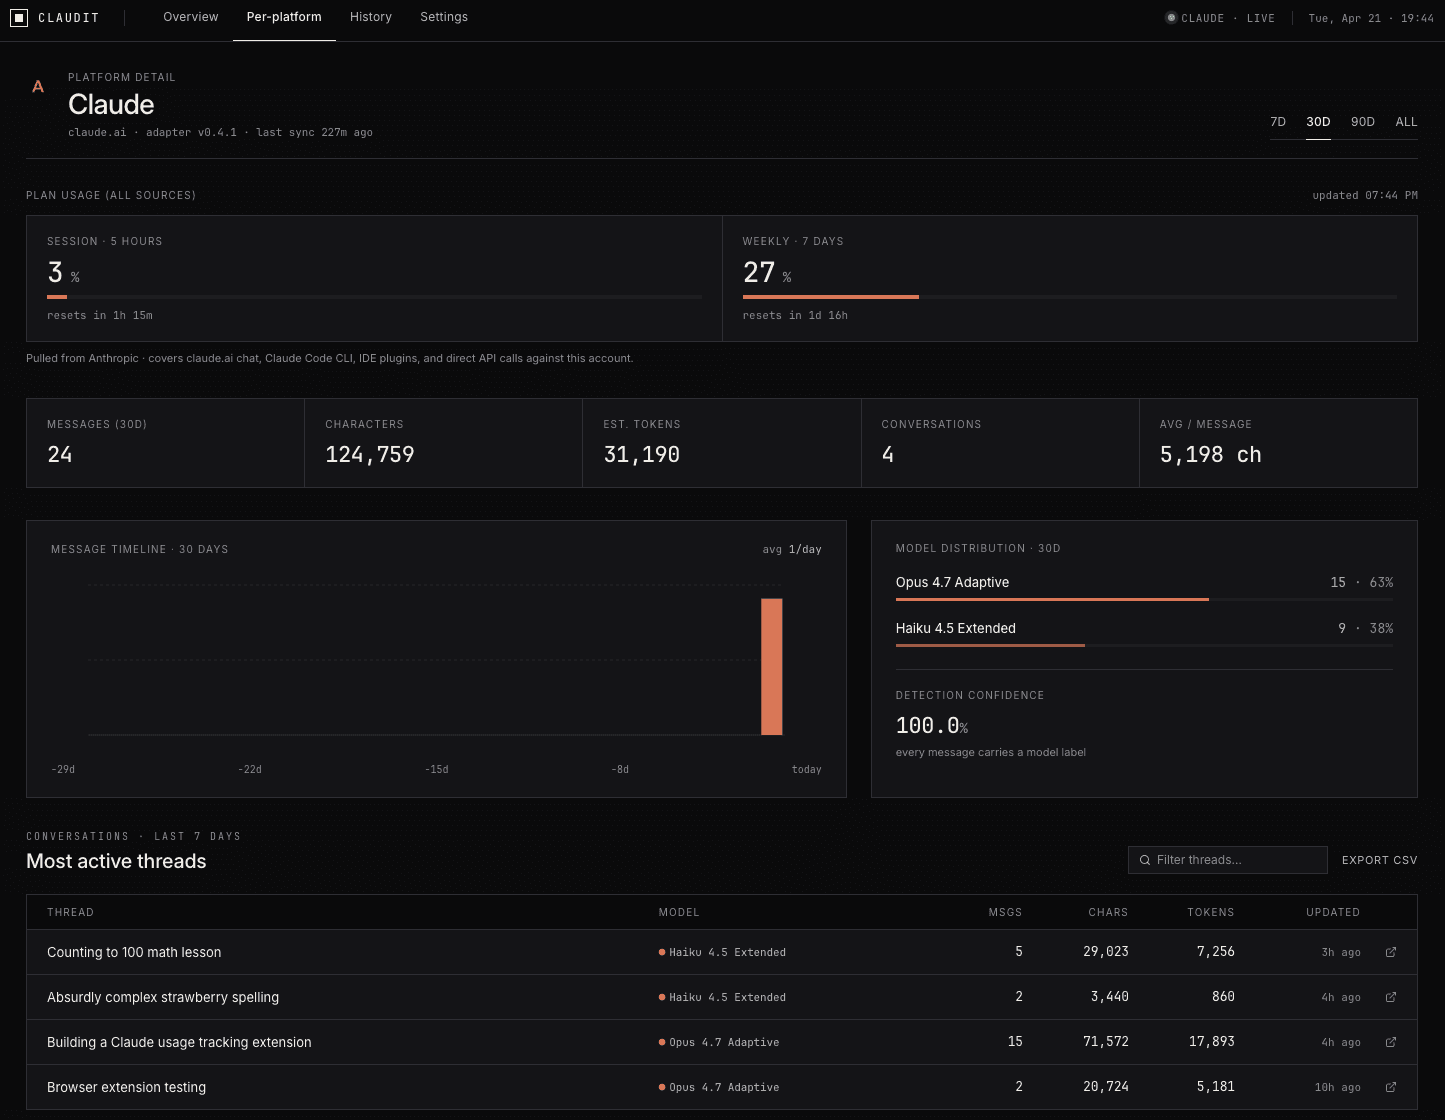This screenshot has height=1120, width=1445.
Task: Open Browser extension testing external link icon
Action: coord(1391,1087)
